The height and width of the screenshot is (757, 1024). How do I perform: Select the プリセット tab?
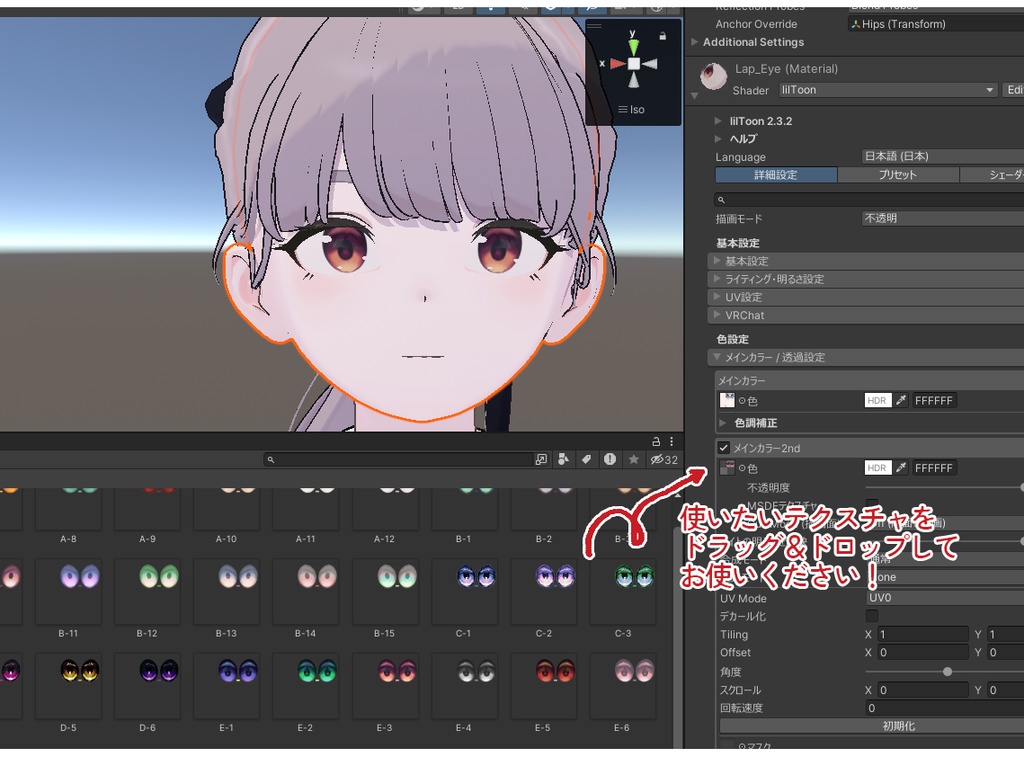tap(897, 174)
